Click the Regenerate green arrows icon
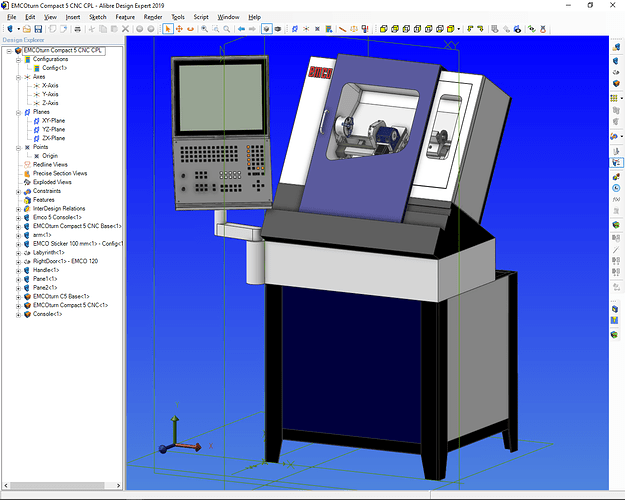This screenshot has width=625, height=500. click(x=531, y=29)
